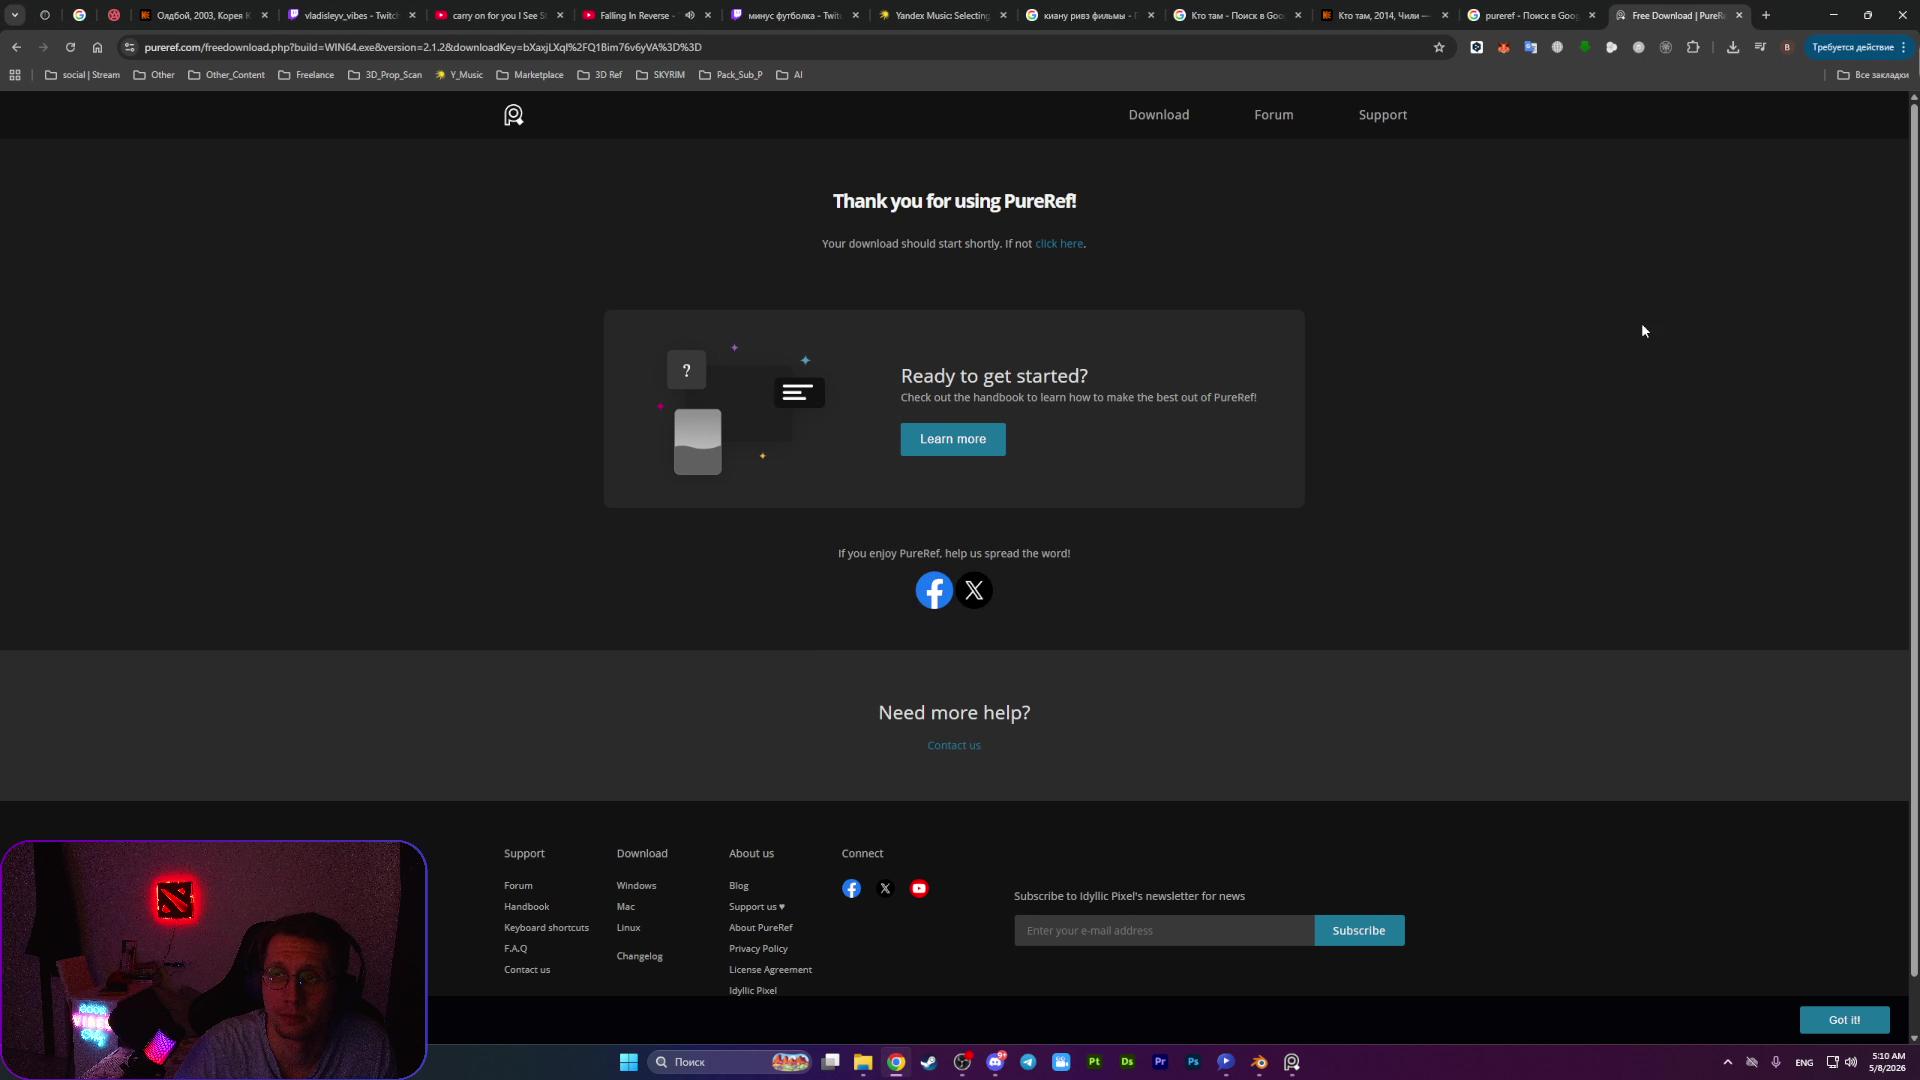
Task: Share PureRef on X large icon
Action: click(x=974, y=591)
